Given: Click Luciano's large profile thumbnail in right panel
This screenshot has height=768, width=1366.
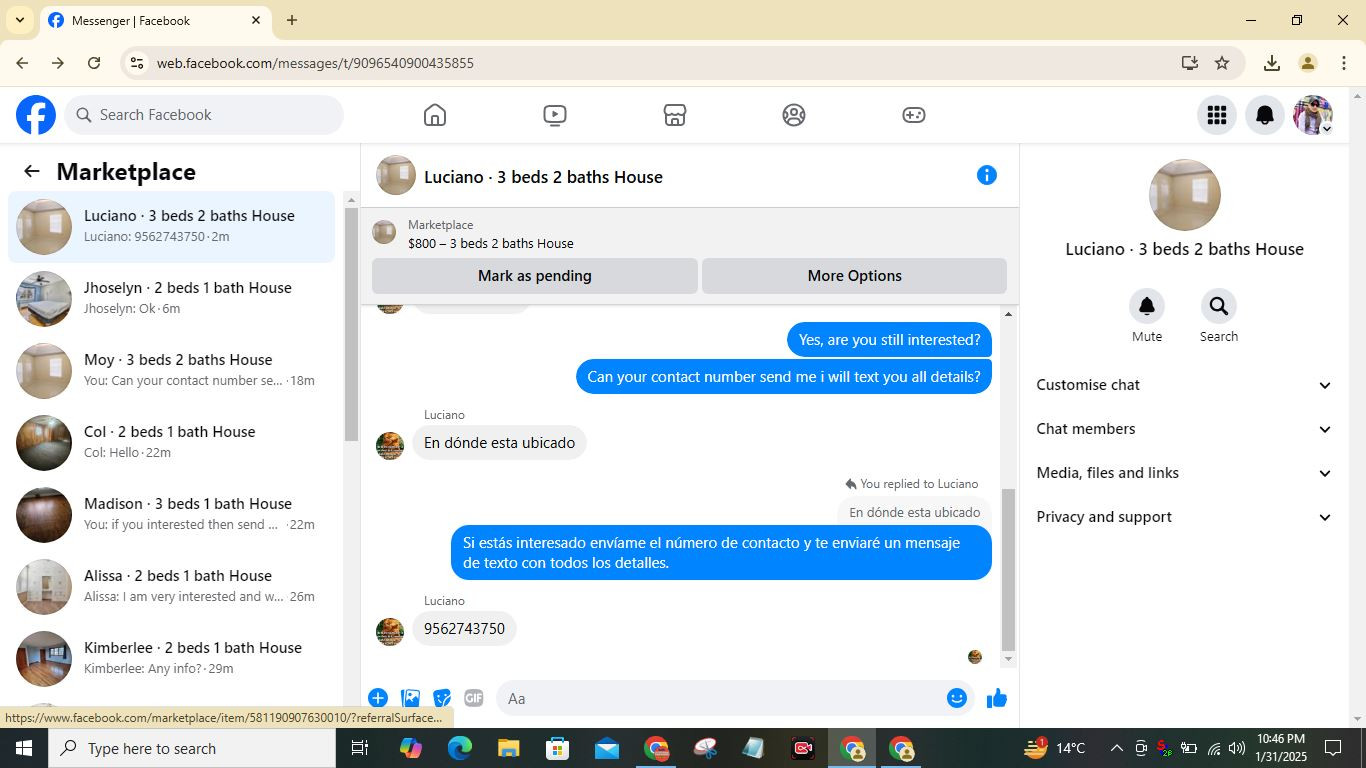Looking at the screenshot, I should [x=1185, y=195].
